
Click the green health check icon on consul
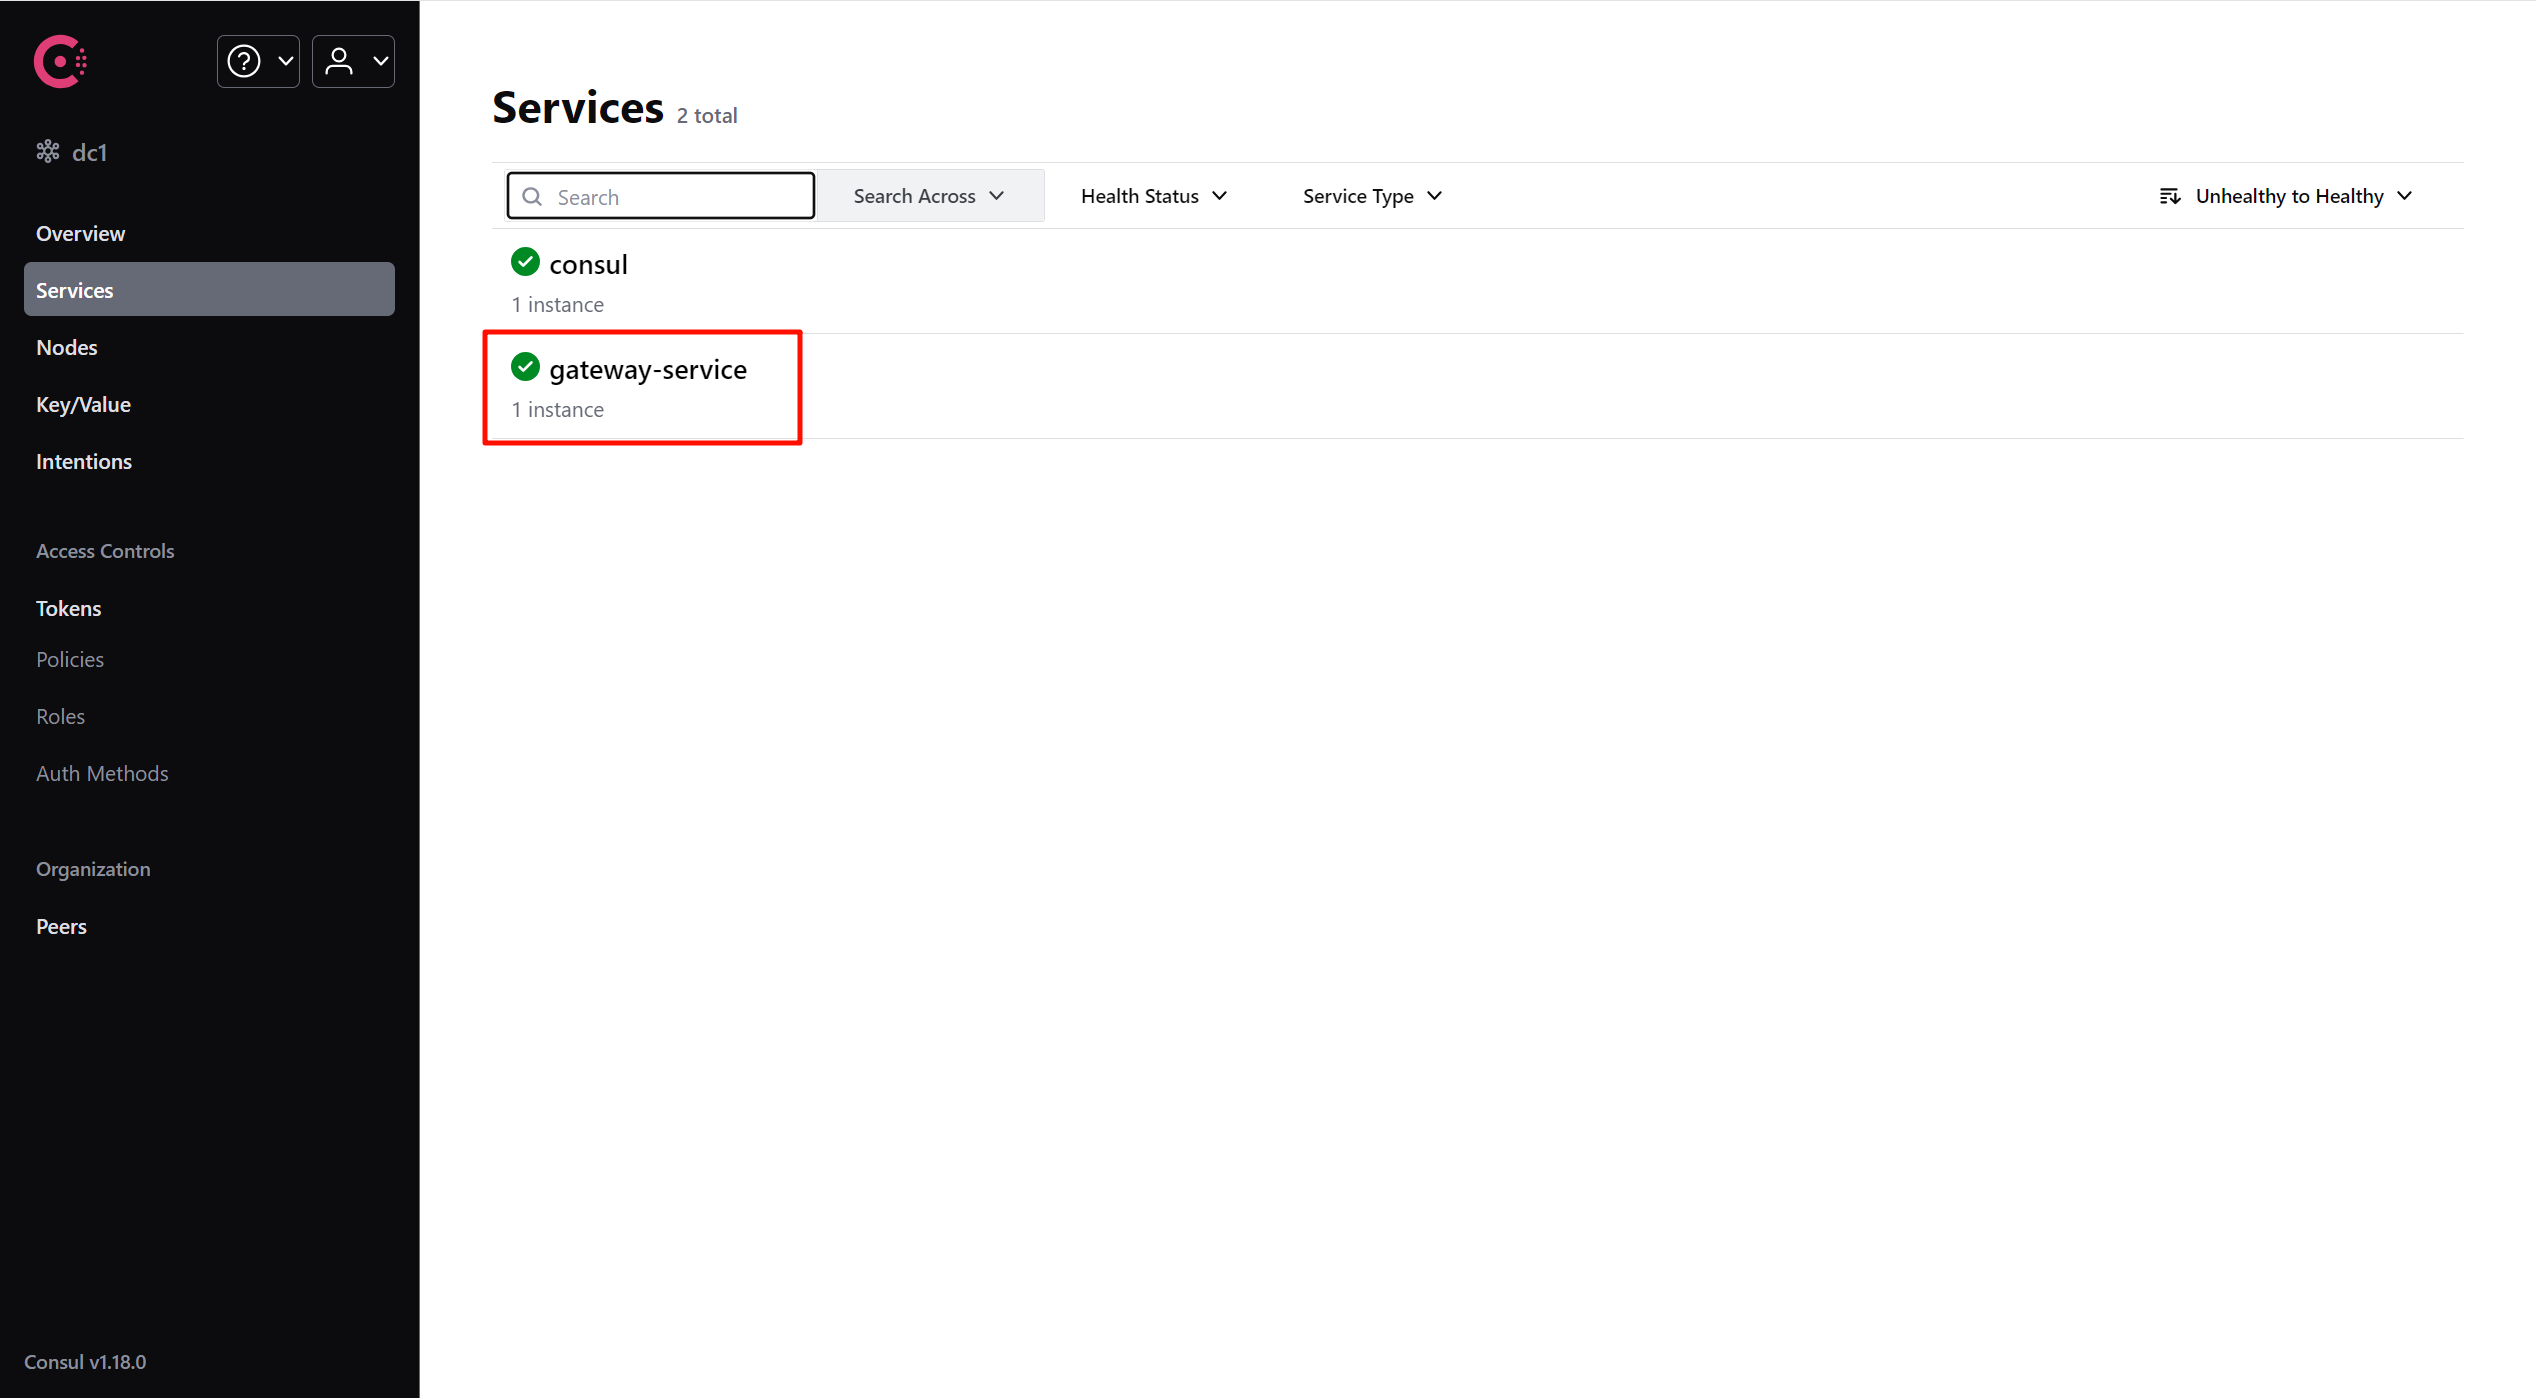pyautogui.click(x=525, y=263)
